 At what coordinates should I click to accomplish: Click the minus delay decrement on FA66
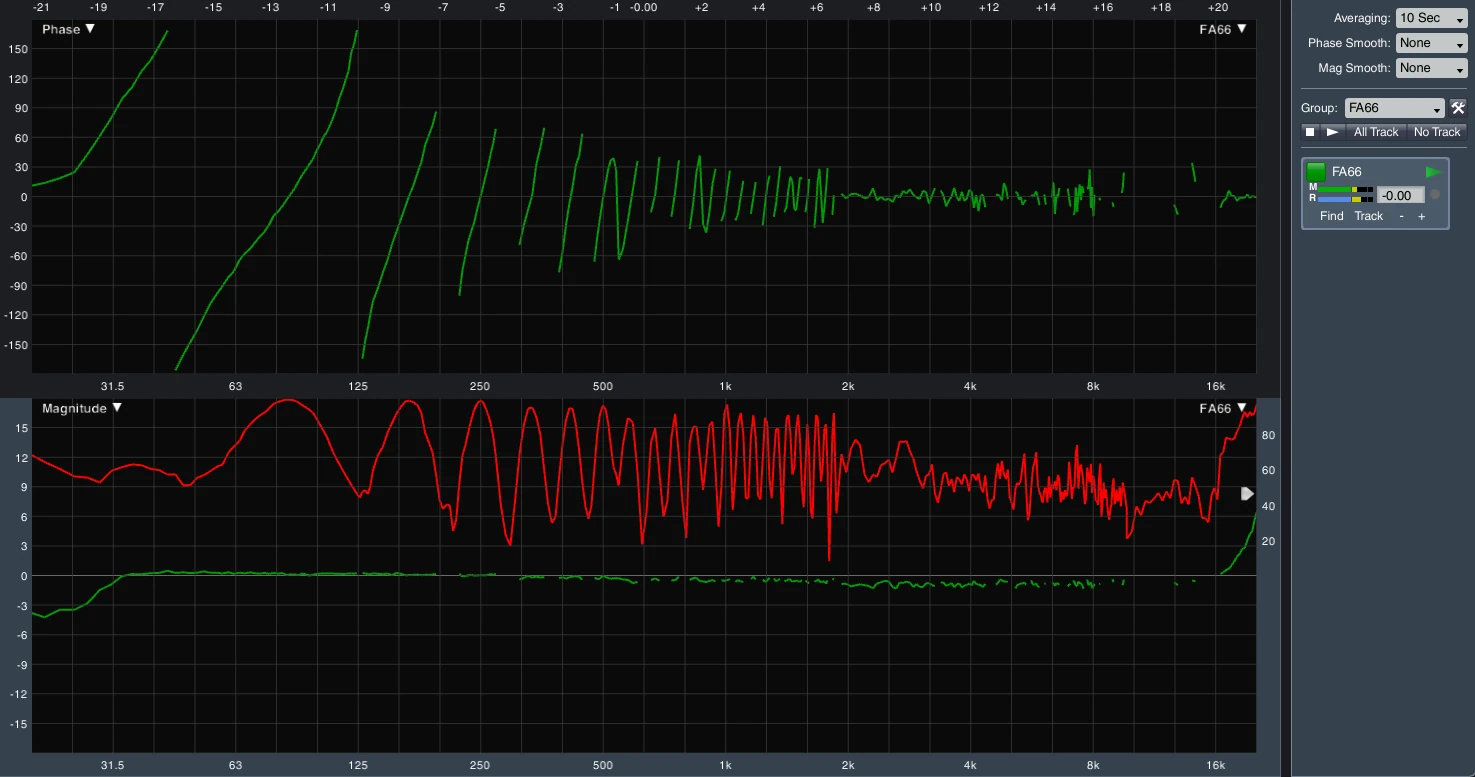1401,216
